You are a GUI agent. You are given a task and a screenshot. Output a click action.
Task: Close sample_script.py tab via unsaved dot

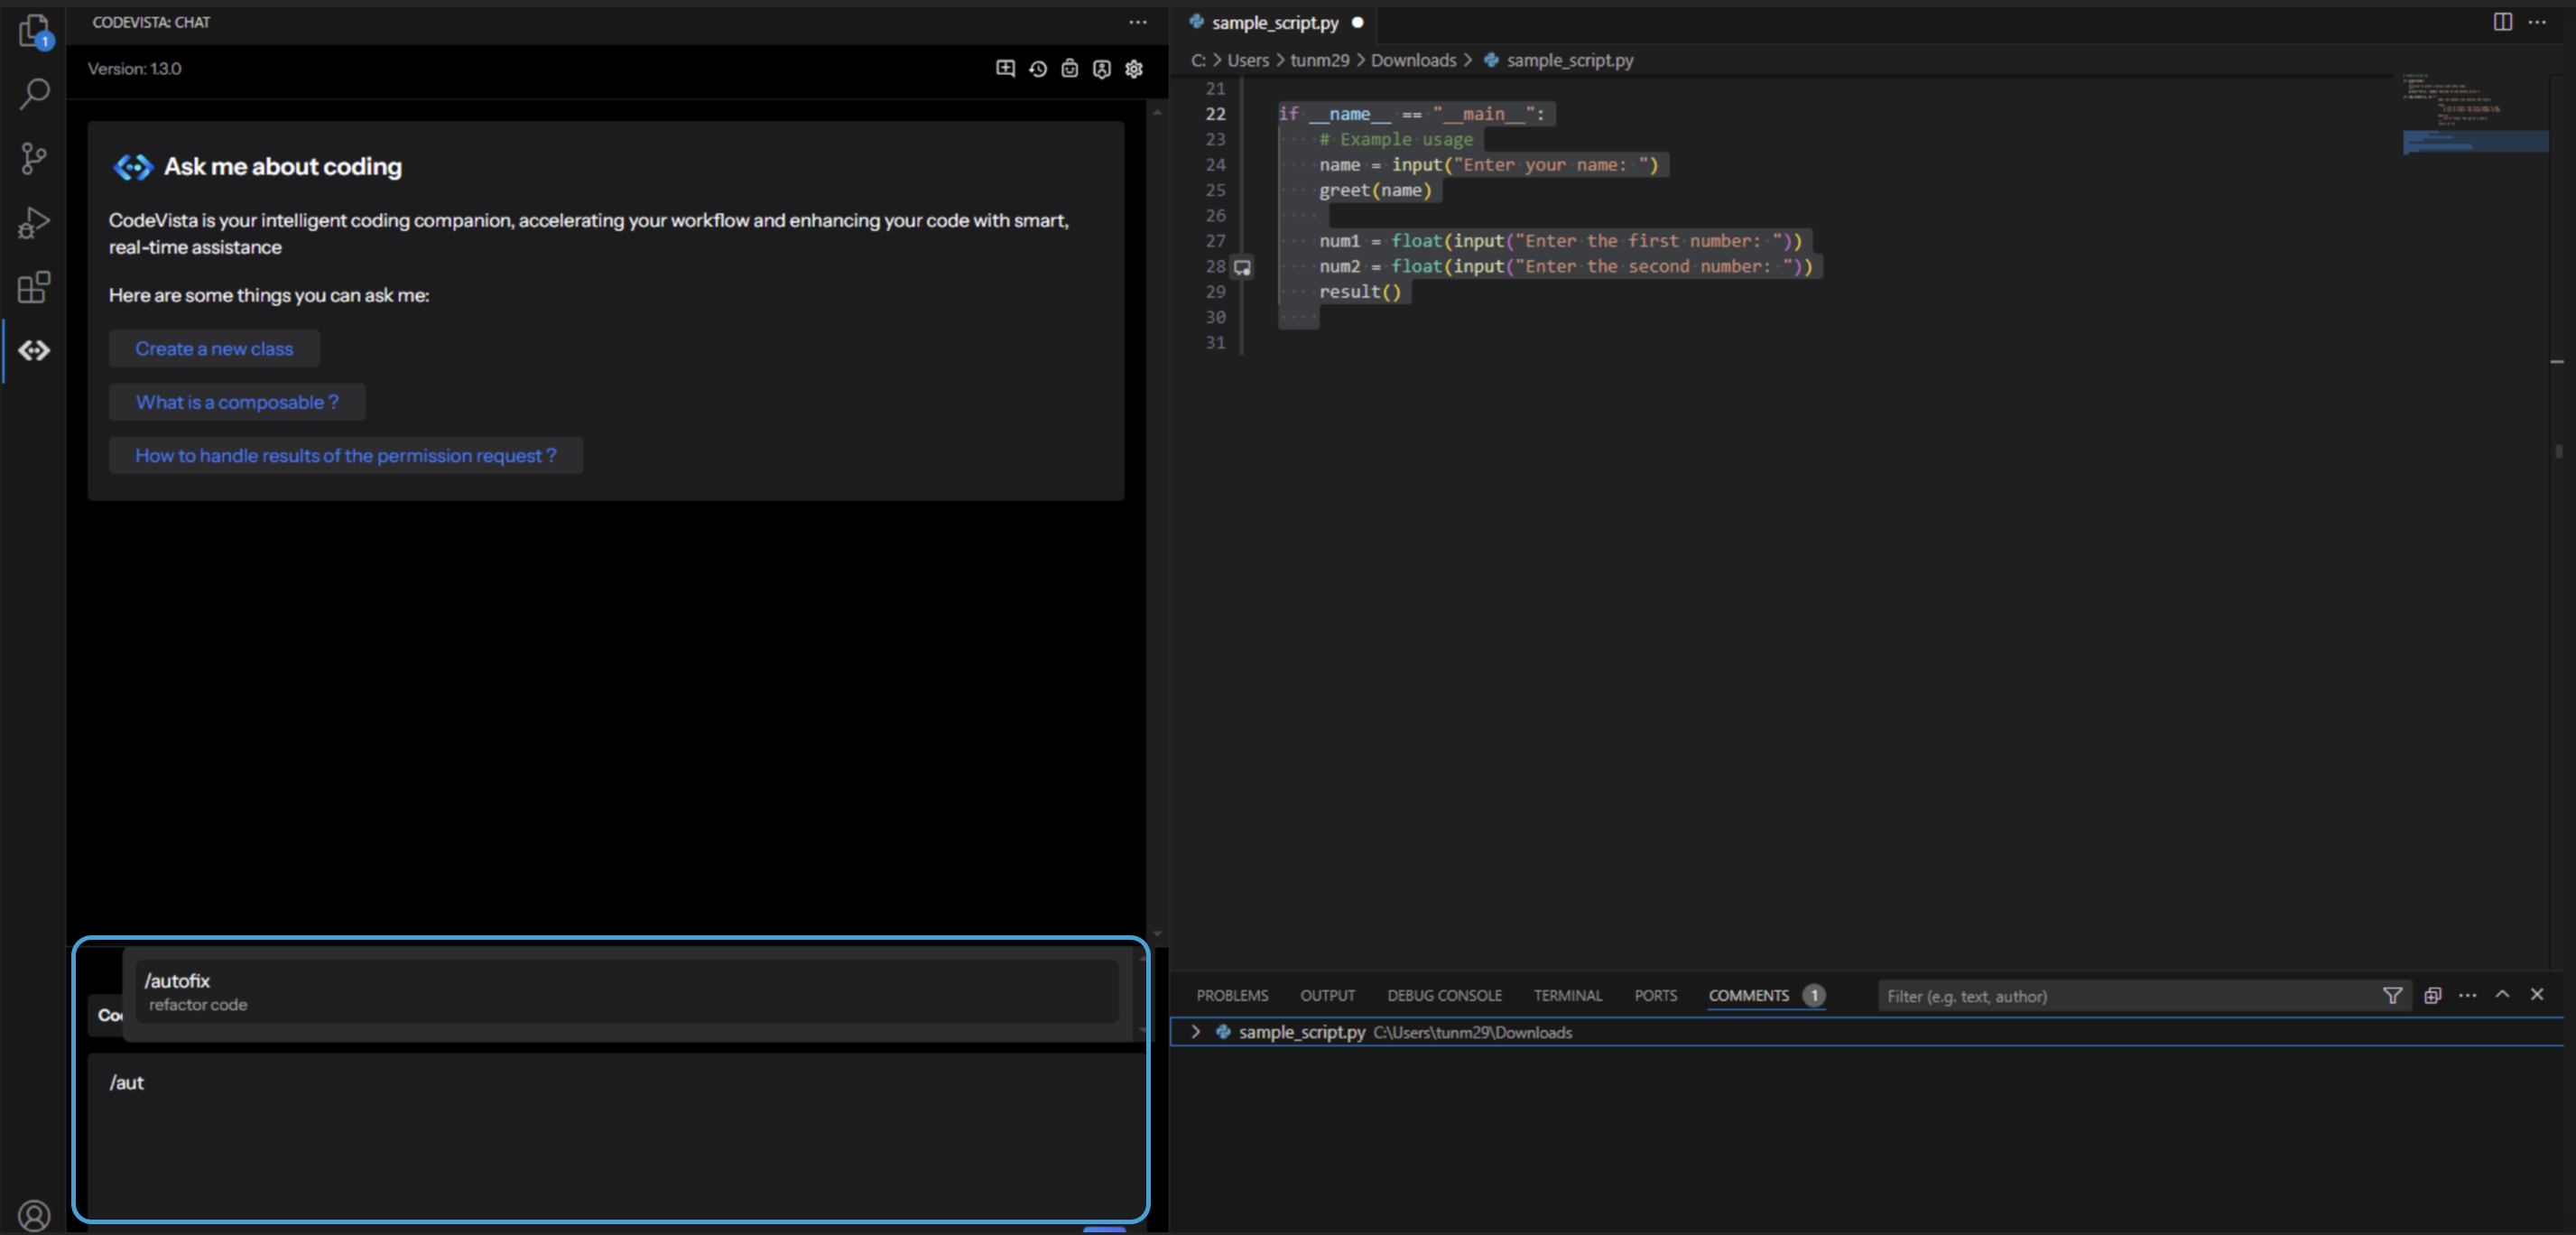(1358, 22)
